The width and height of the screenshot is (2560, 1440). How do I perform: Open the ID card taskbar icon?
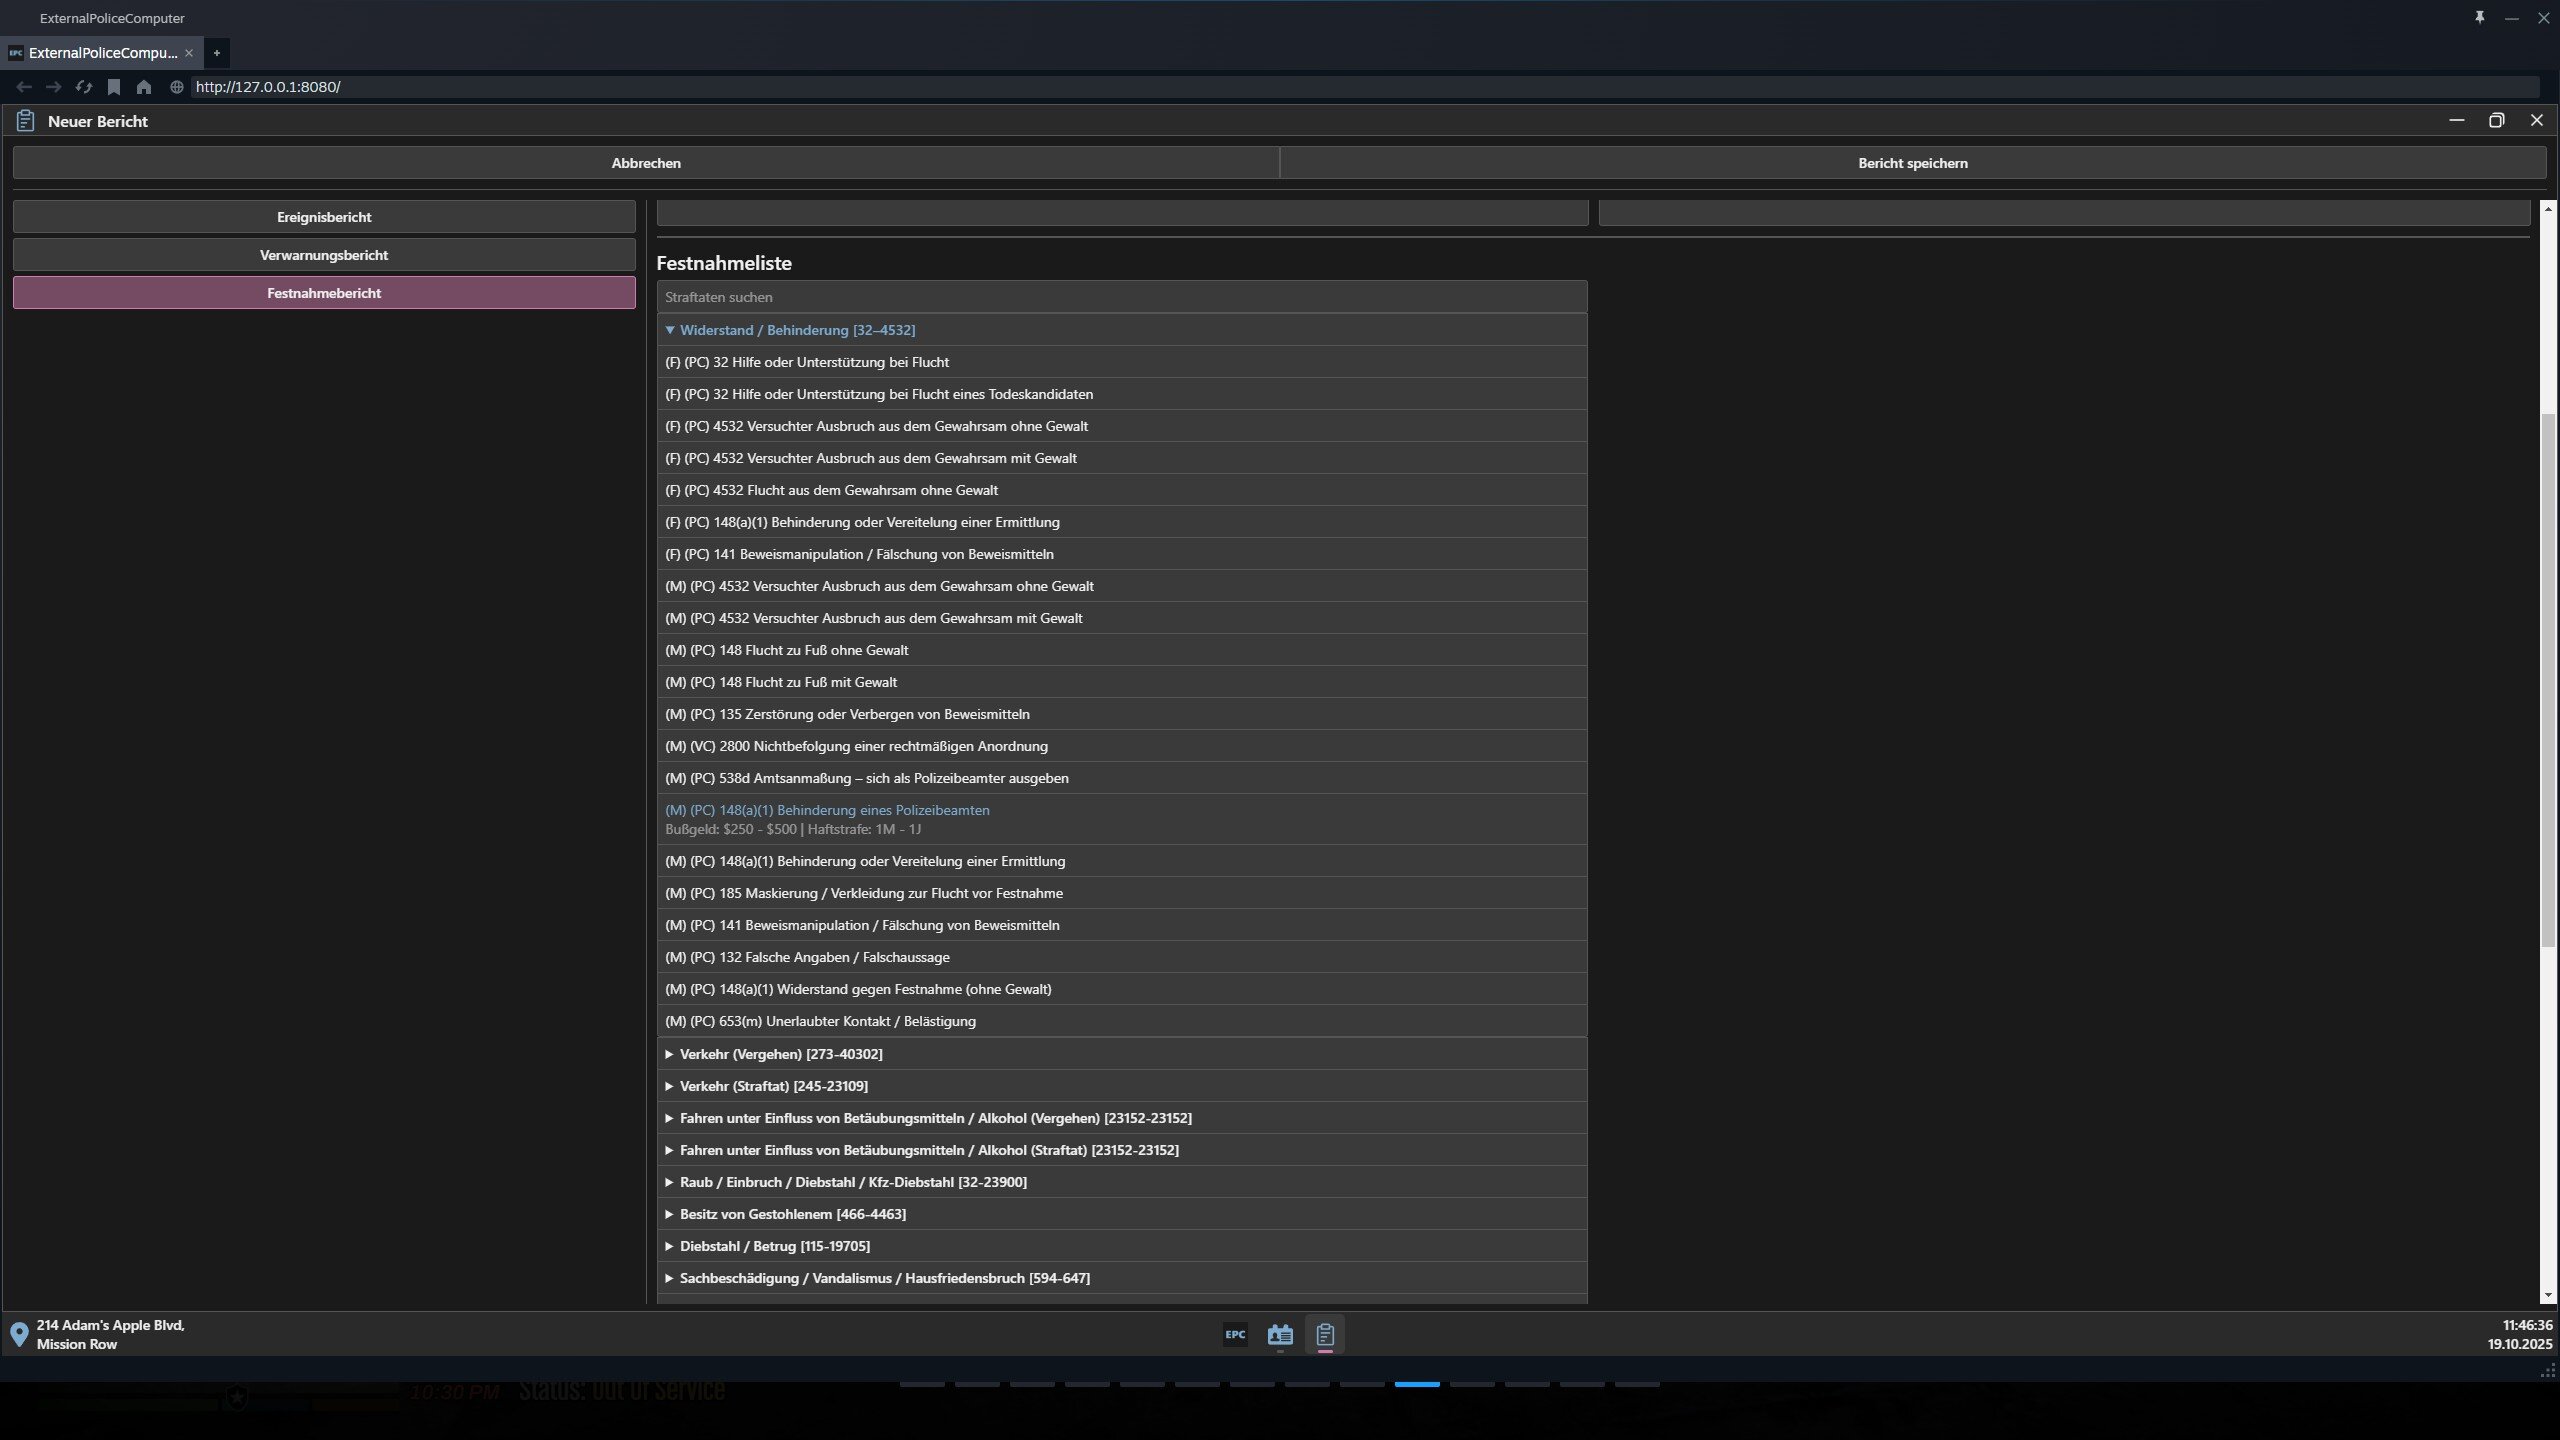click(x=1280, y=1334)
